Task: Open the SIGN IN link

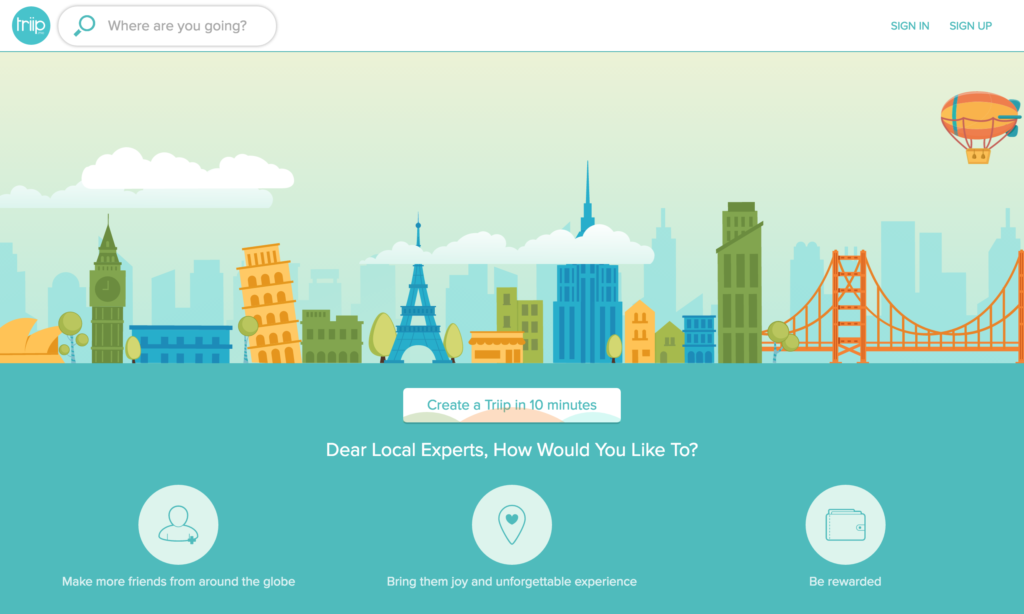Action: point(910,26)
